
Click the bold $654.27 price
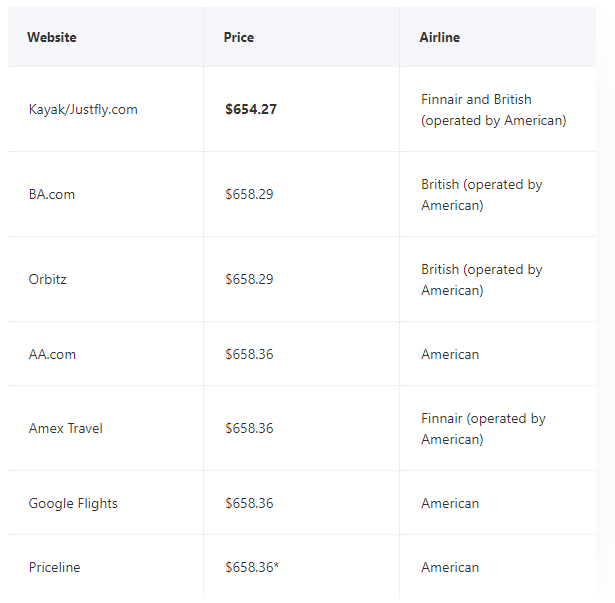tap(251, 109)
